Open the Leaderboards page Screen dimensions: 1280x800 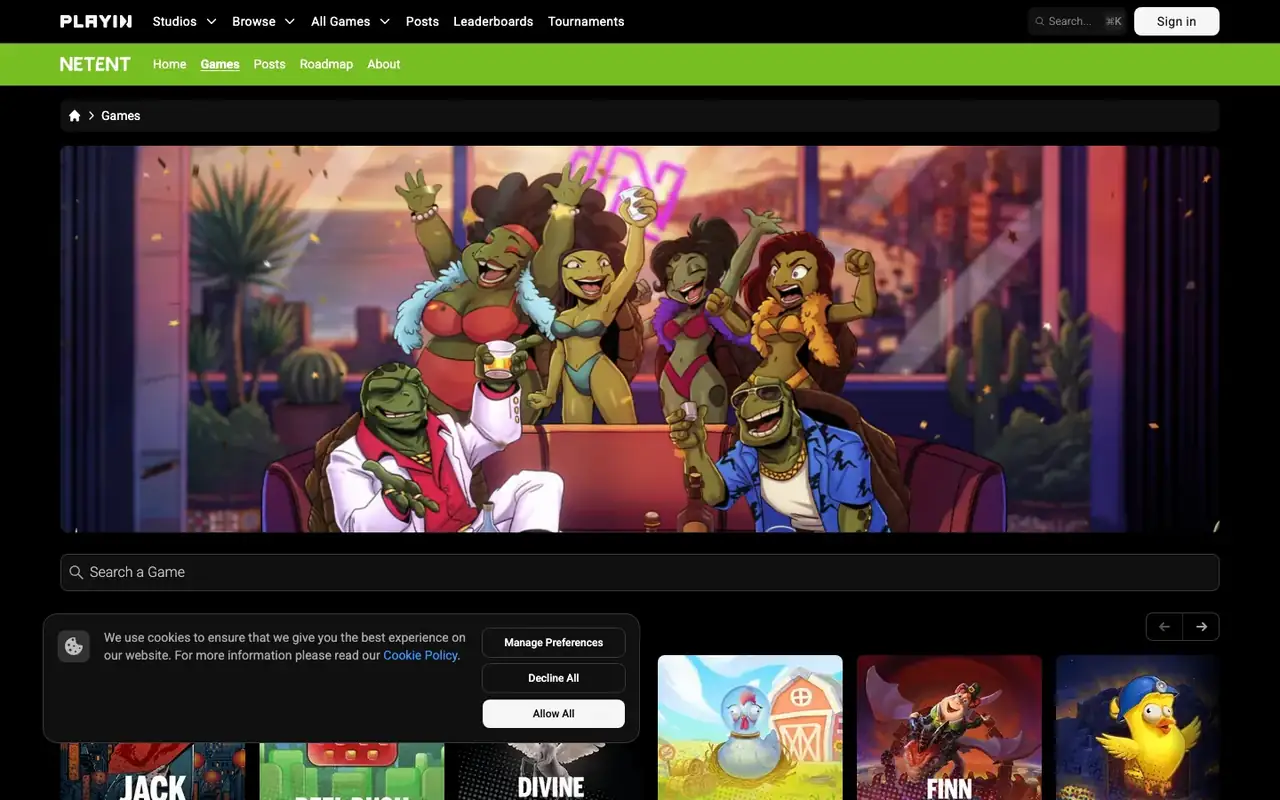point(493,21)
